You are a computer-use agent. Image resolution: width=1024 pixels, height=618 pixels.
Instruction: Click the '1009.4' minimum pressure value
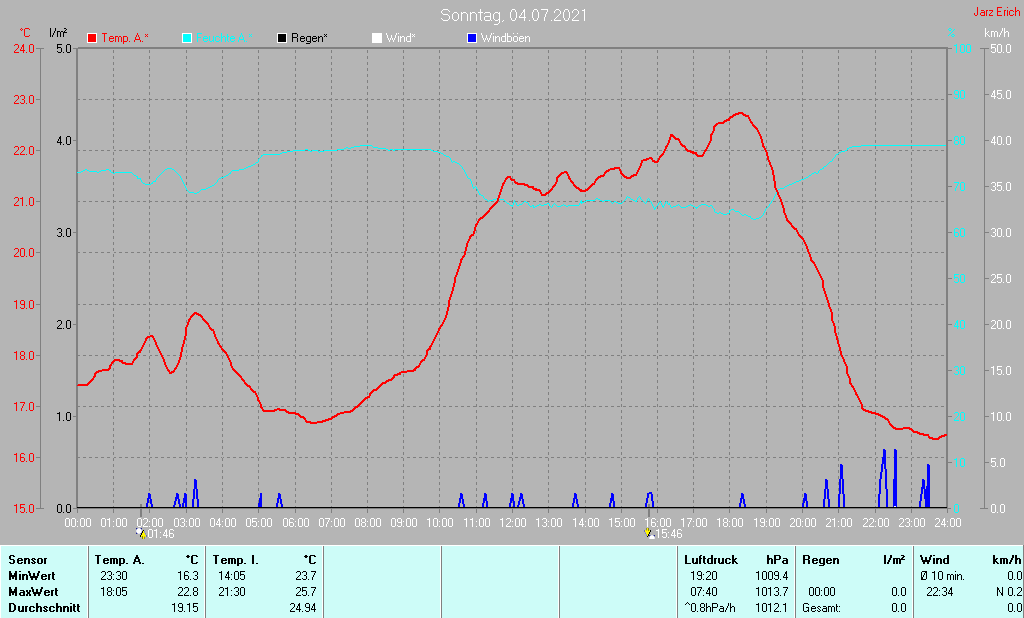click(771, 576)
